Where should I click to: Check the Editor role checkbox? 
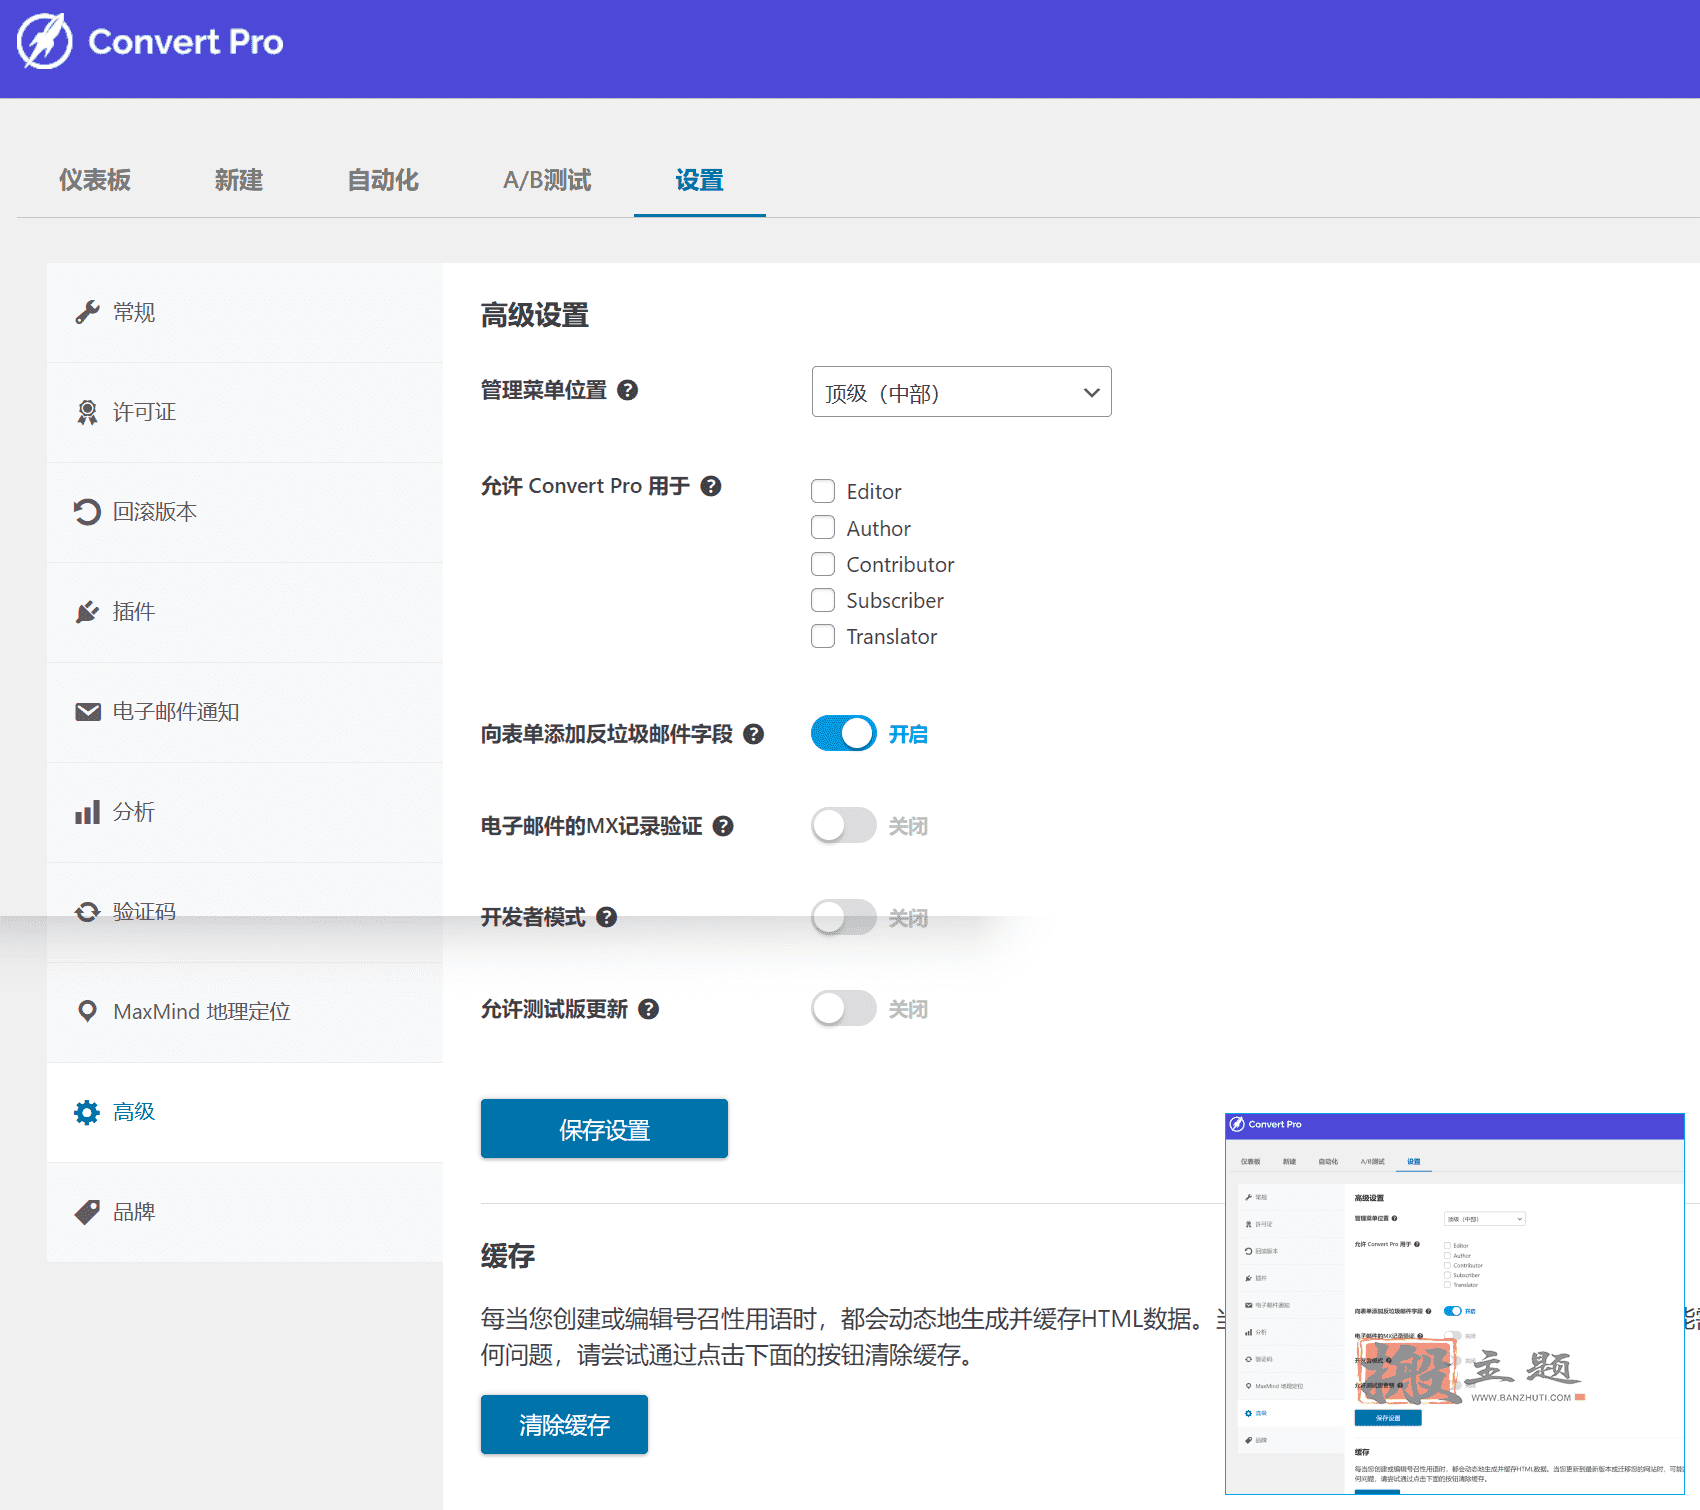click(x=823, y=491)
